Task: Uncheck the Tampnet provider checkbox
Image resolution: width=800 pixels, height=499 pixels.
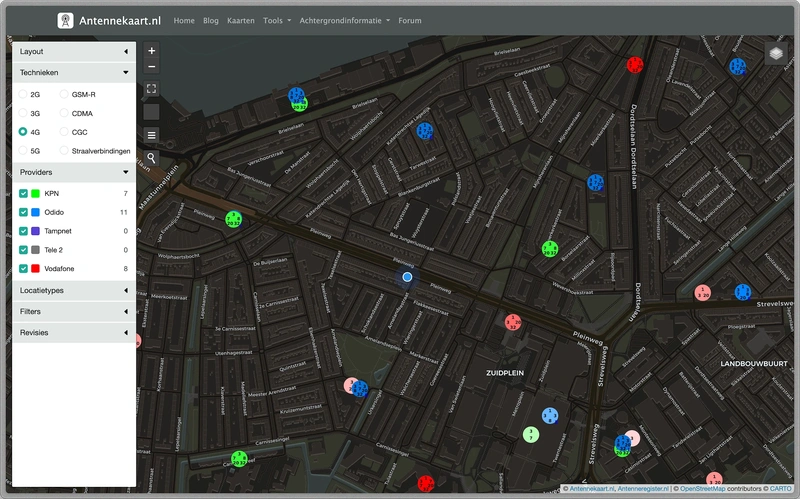Action: coord(23,231)
